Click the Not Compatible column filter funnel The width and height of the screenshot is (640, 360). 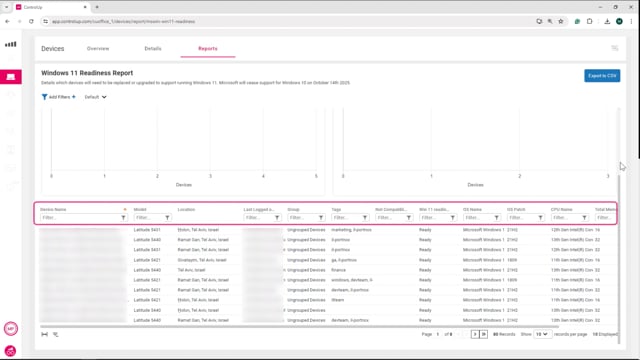[409, 218]
